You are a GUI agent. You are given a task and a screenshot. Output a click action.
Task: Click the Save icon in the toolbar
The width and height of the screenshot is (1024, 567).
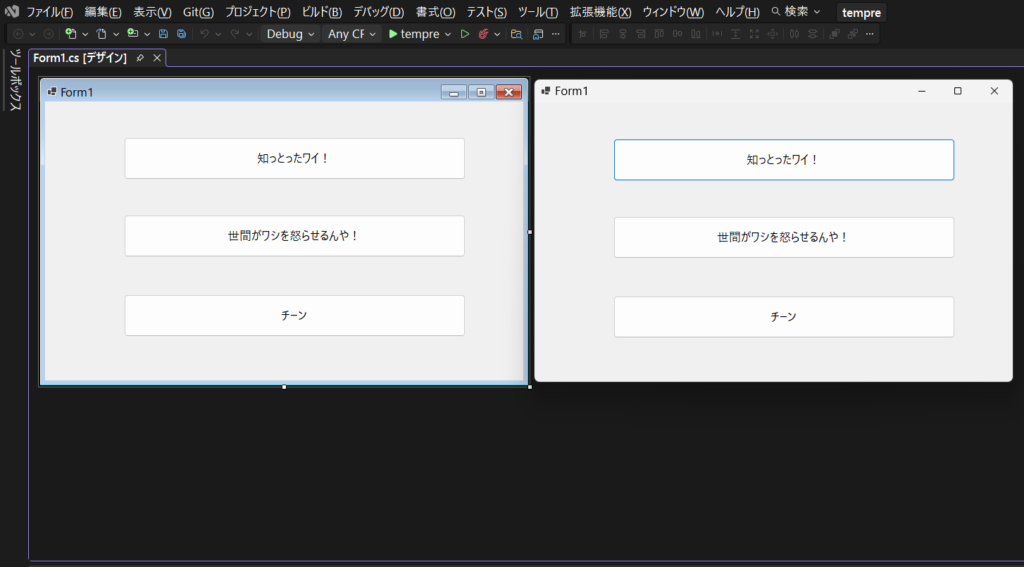[x=163, y=34]
